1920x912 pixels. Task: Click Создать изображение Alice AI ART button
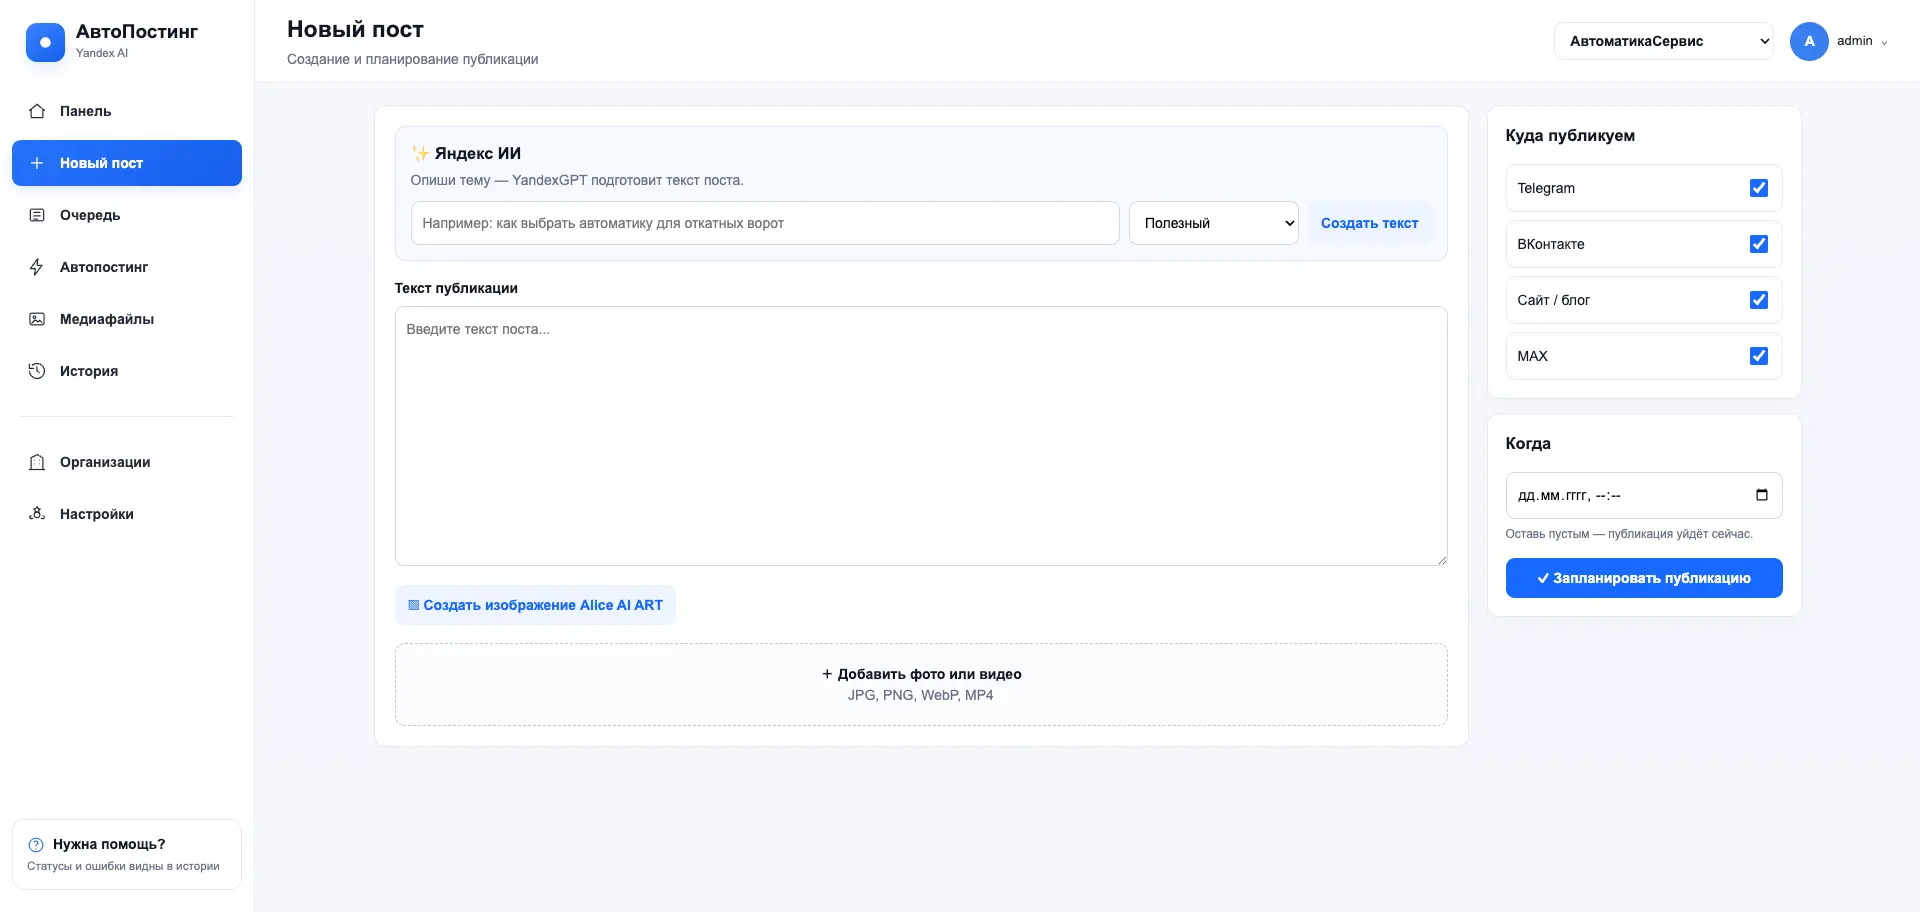coord(535,605)
